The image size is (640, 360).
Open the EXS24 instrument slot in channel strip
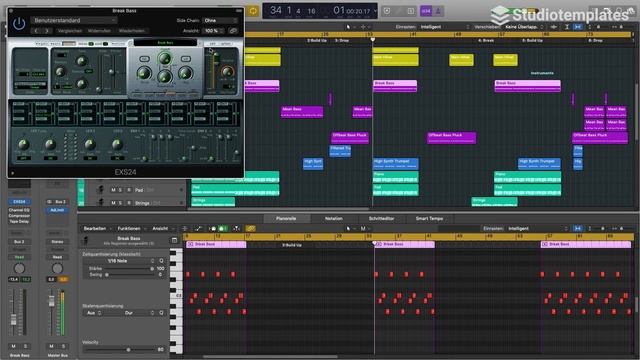pos(19,202)
